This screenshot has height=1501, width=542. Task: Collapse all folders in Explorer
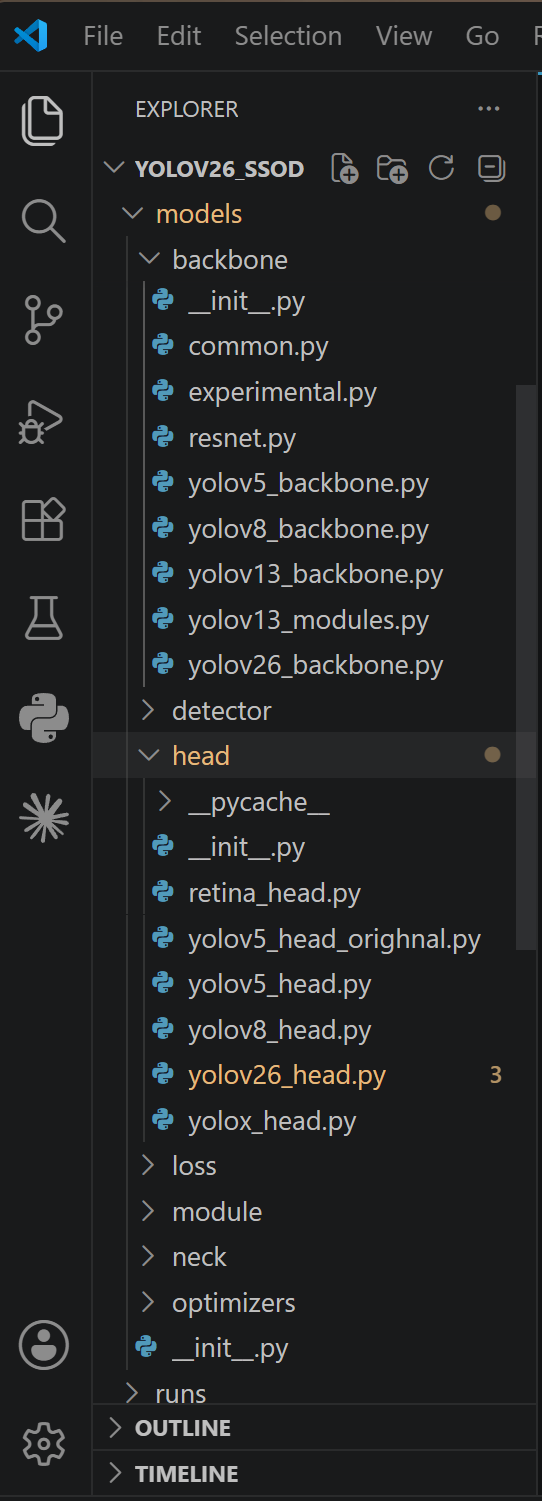491,168
